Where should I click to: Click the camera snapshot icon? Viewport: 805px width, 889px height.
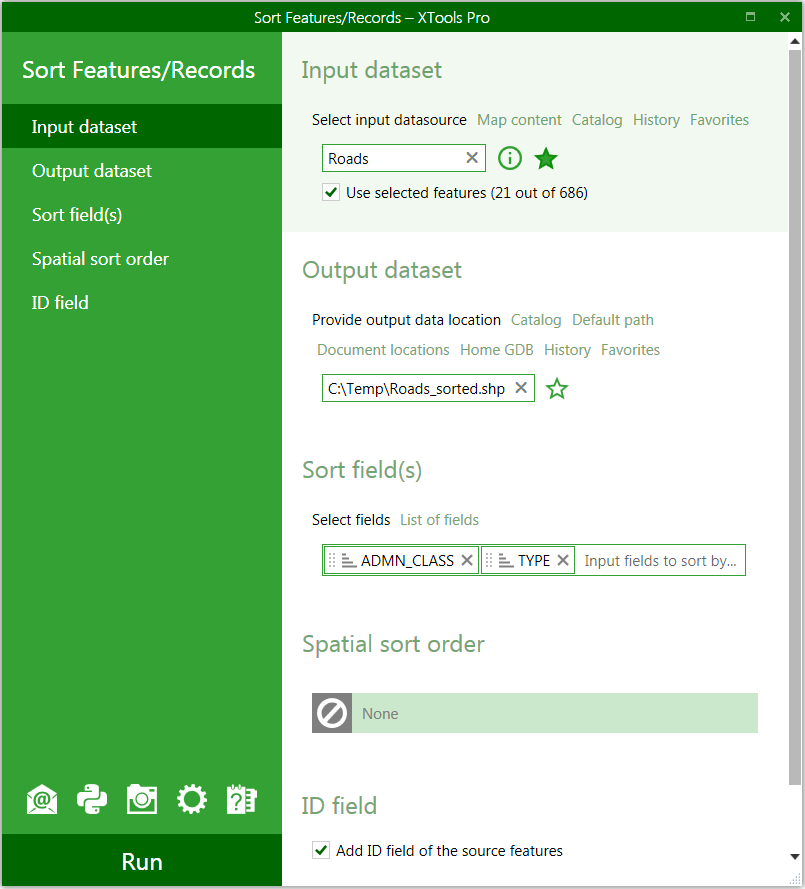pyautogui.click(x=142, y=799)
